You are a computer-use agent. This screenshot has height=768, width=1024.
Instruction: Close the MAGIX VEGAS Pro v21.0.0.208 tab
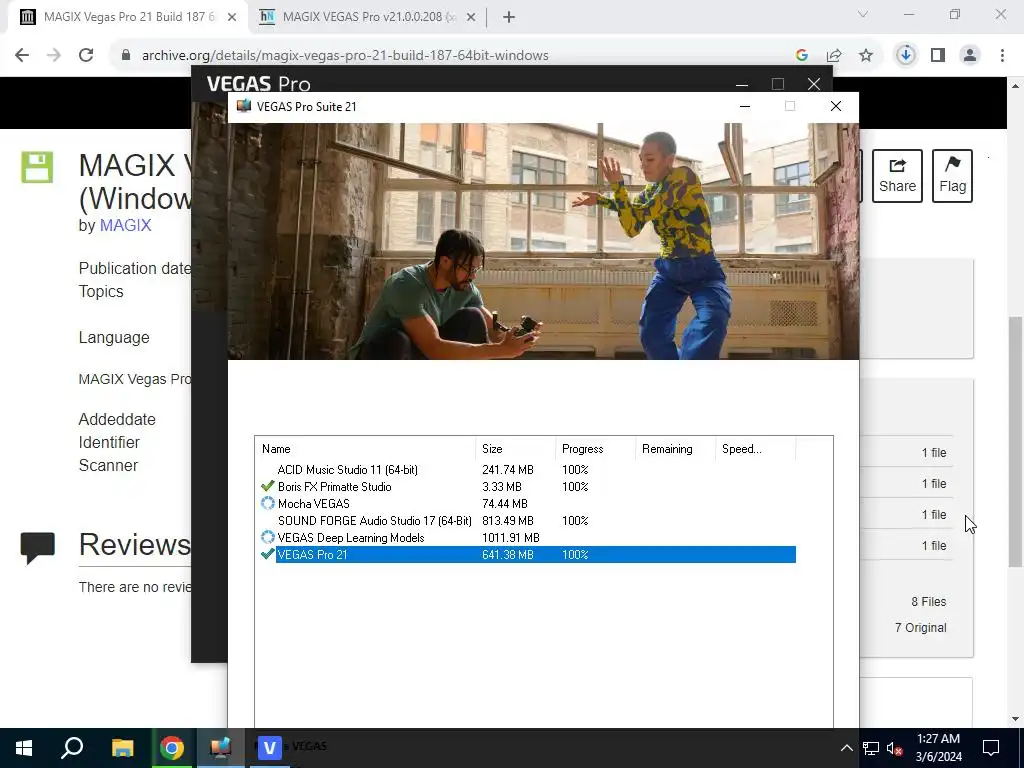[x=471, y=17]
